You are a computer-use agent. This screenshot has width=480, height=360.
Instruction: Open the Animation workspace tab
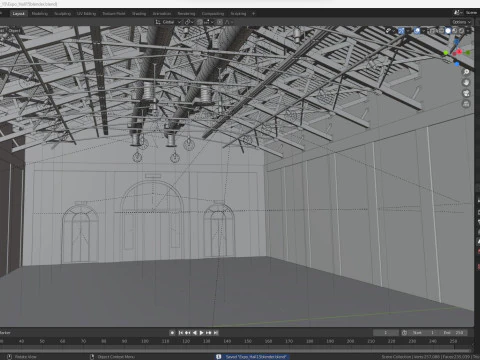162,14
